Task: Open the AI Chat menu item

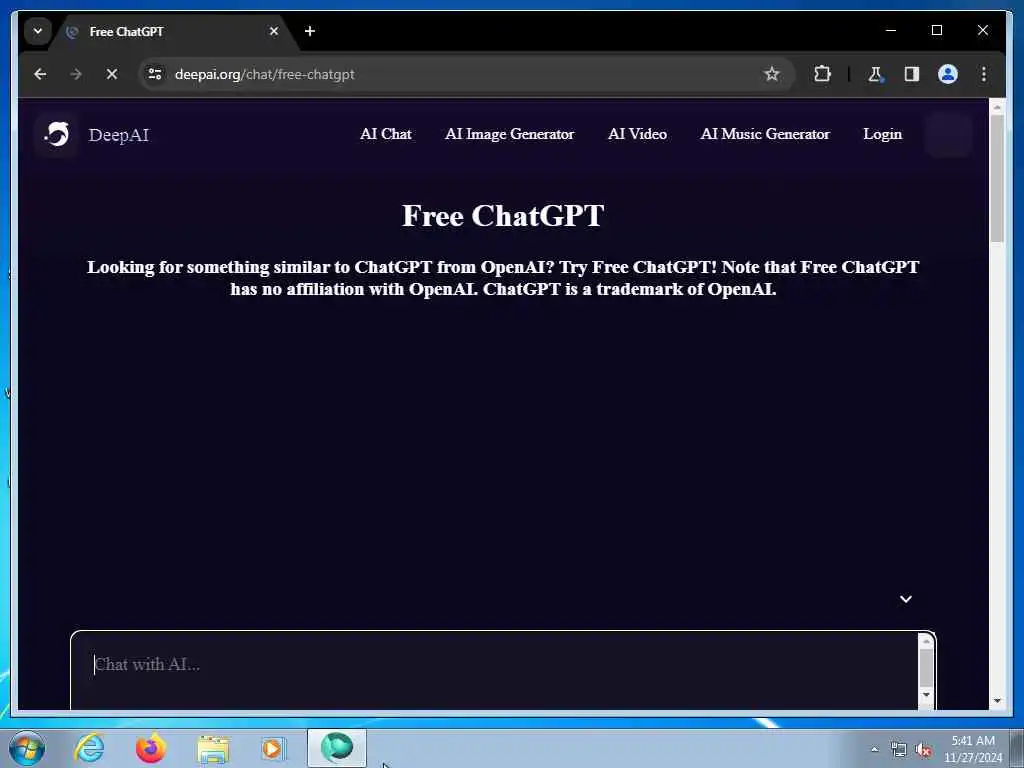Action: point(385,134)
